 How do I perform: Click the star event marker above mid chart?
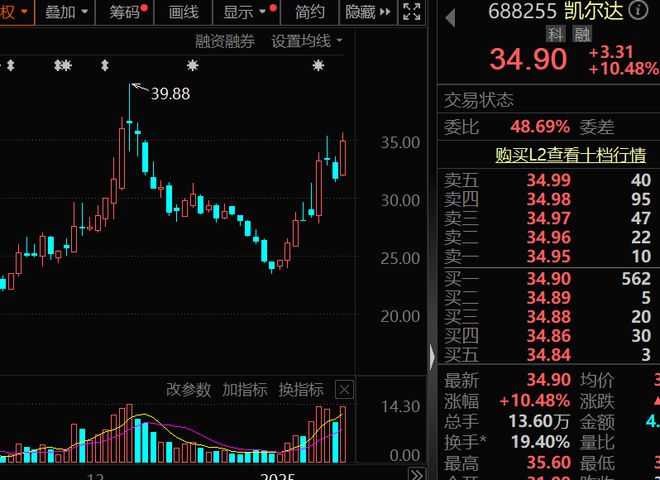pyautogui.click(x=192, y=65)
